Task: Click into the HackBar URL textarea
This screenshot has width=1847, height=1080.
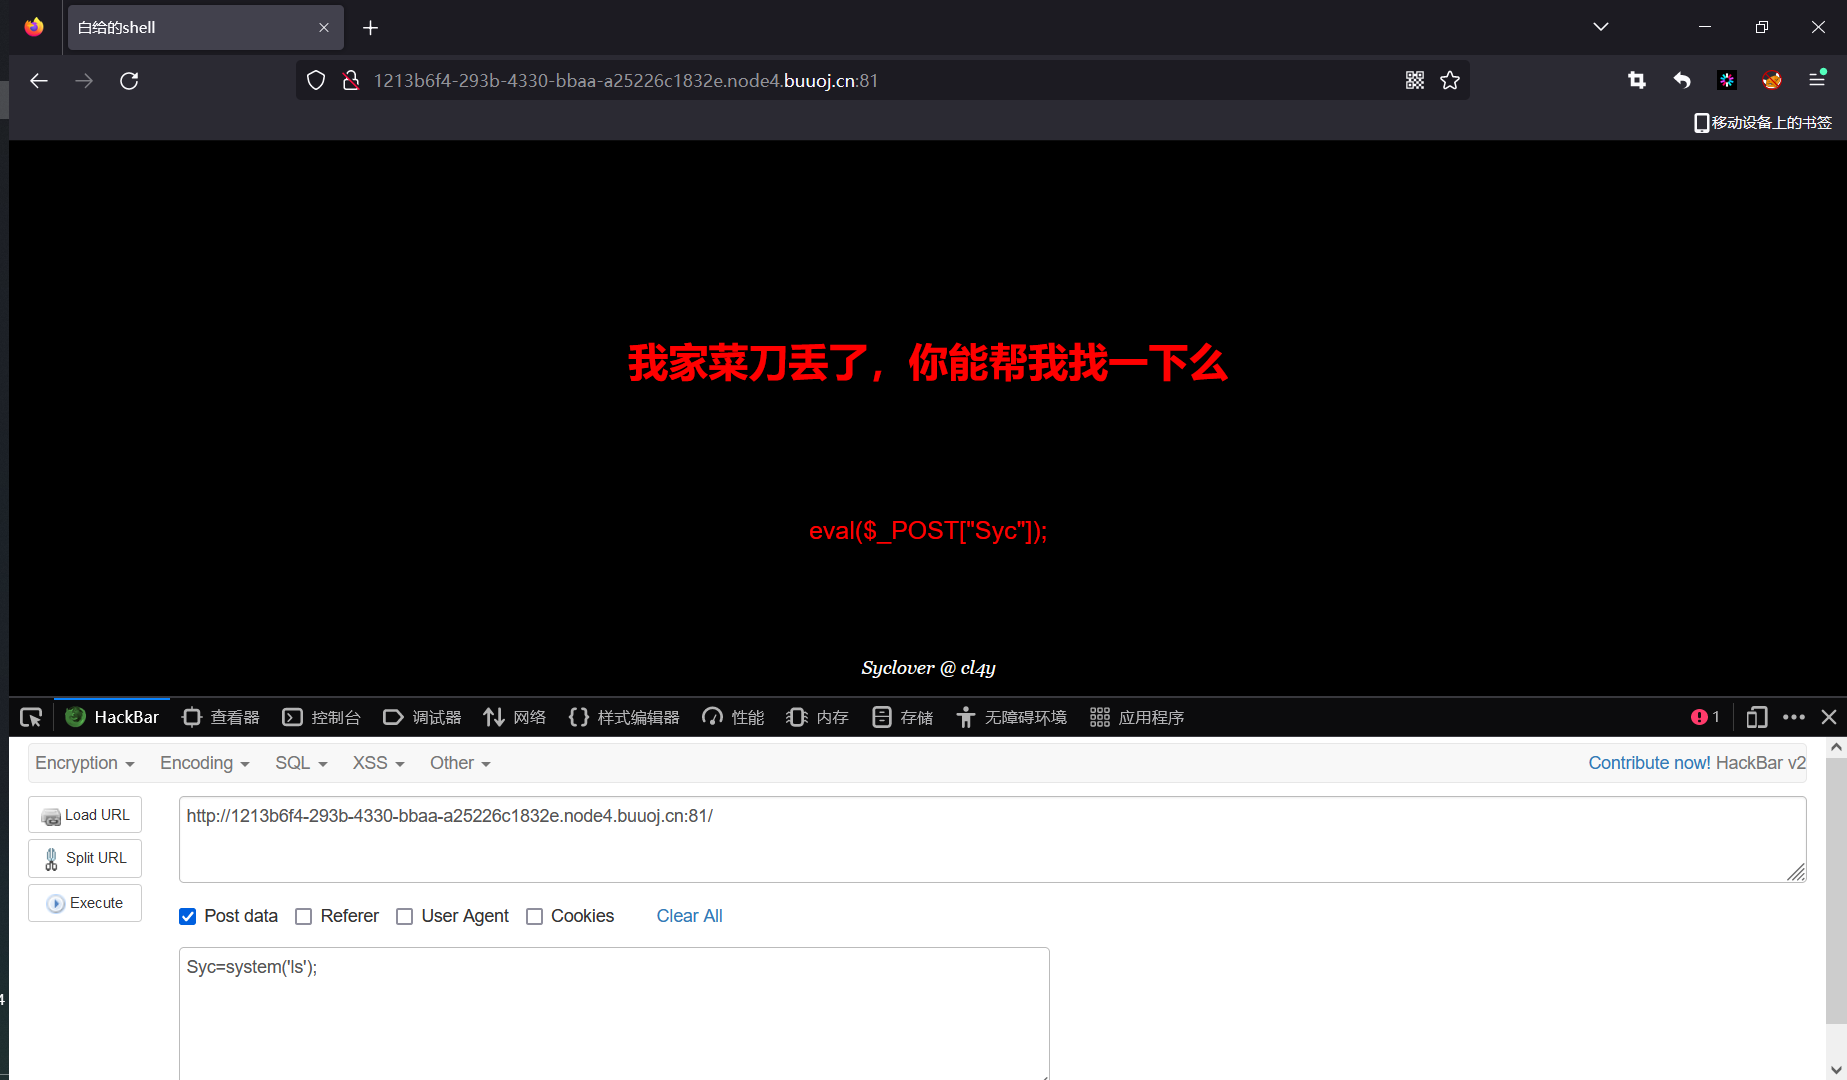Action: pos(992,840)
